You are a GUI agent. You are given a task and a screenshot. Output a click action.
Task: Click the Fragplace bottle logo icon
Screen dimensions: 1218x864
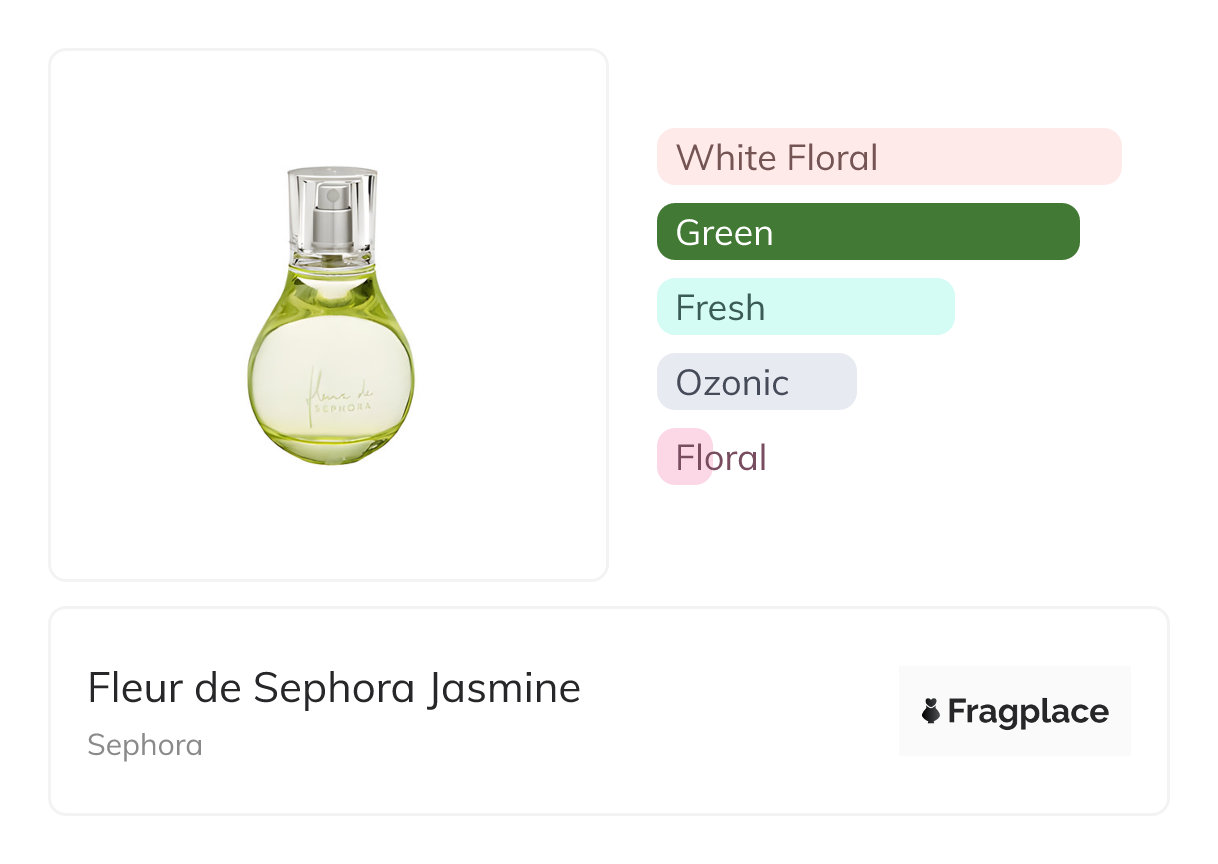(931, 712)
